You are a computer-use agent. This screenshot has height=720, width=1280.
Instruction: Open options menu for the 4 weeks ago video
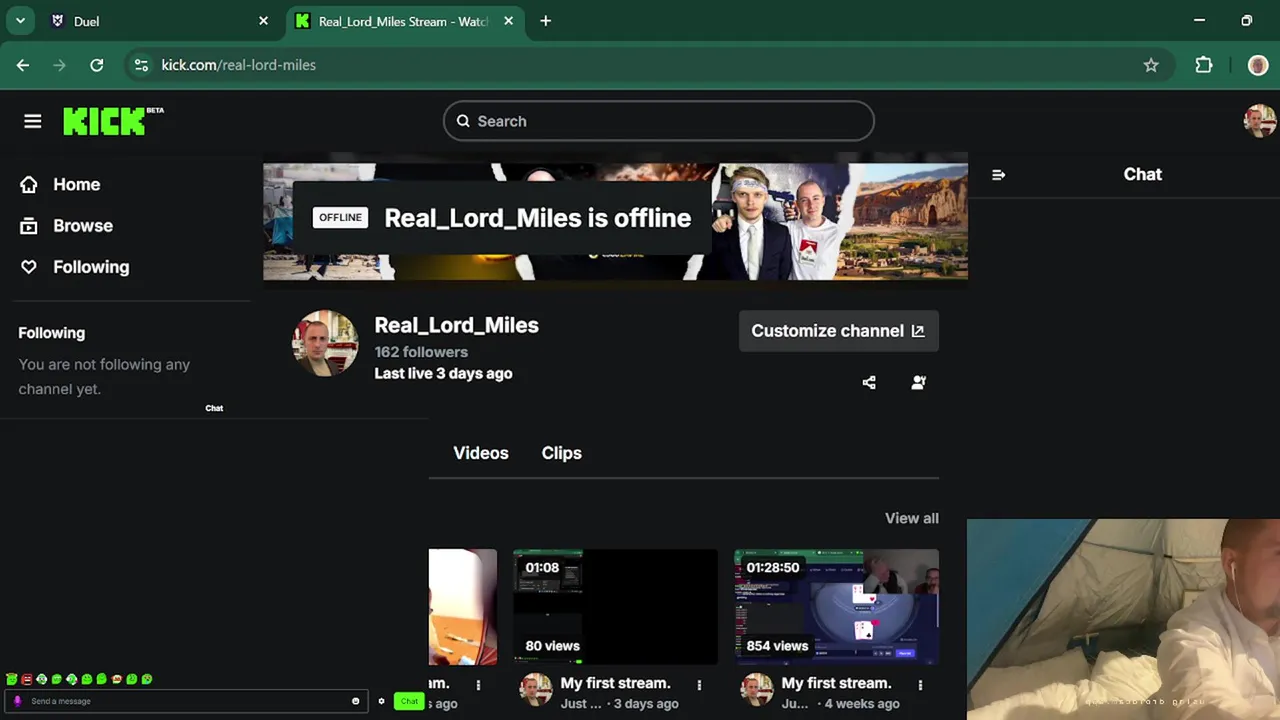pos(920,685)
